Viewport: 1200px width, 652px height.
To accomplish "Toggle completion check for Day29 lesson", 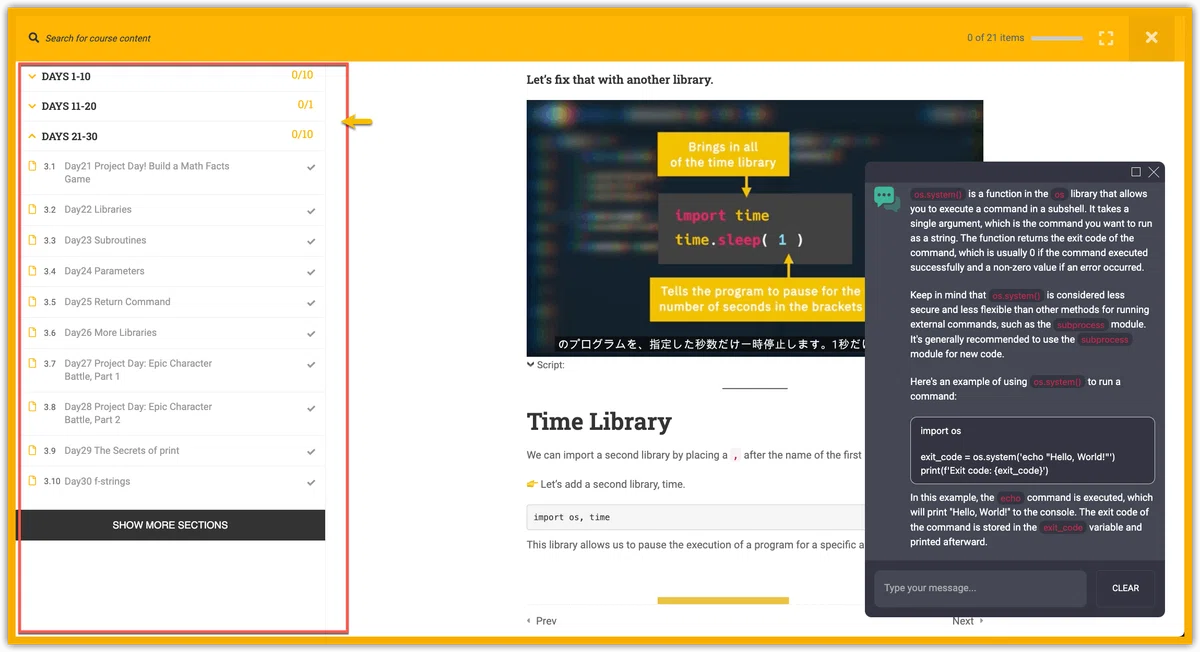I will pyautogui.click(x=311, y=452).
